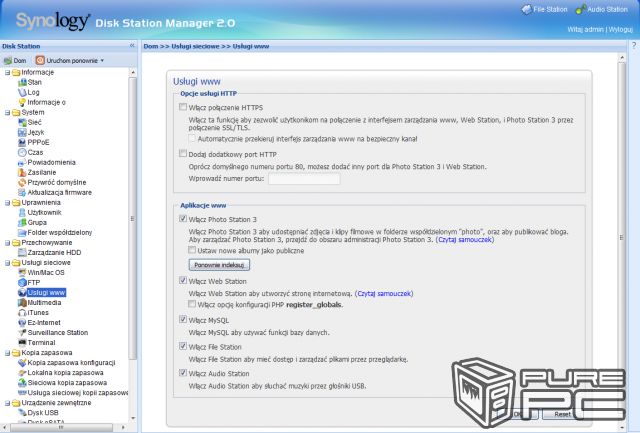Open the Stan status icon
Viewport: 640px width, 433px height.
point(22,82)
